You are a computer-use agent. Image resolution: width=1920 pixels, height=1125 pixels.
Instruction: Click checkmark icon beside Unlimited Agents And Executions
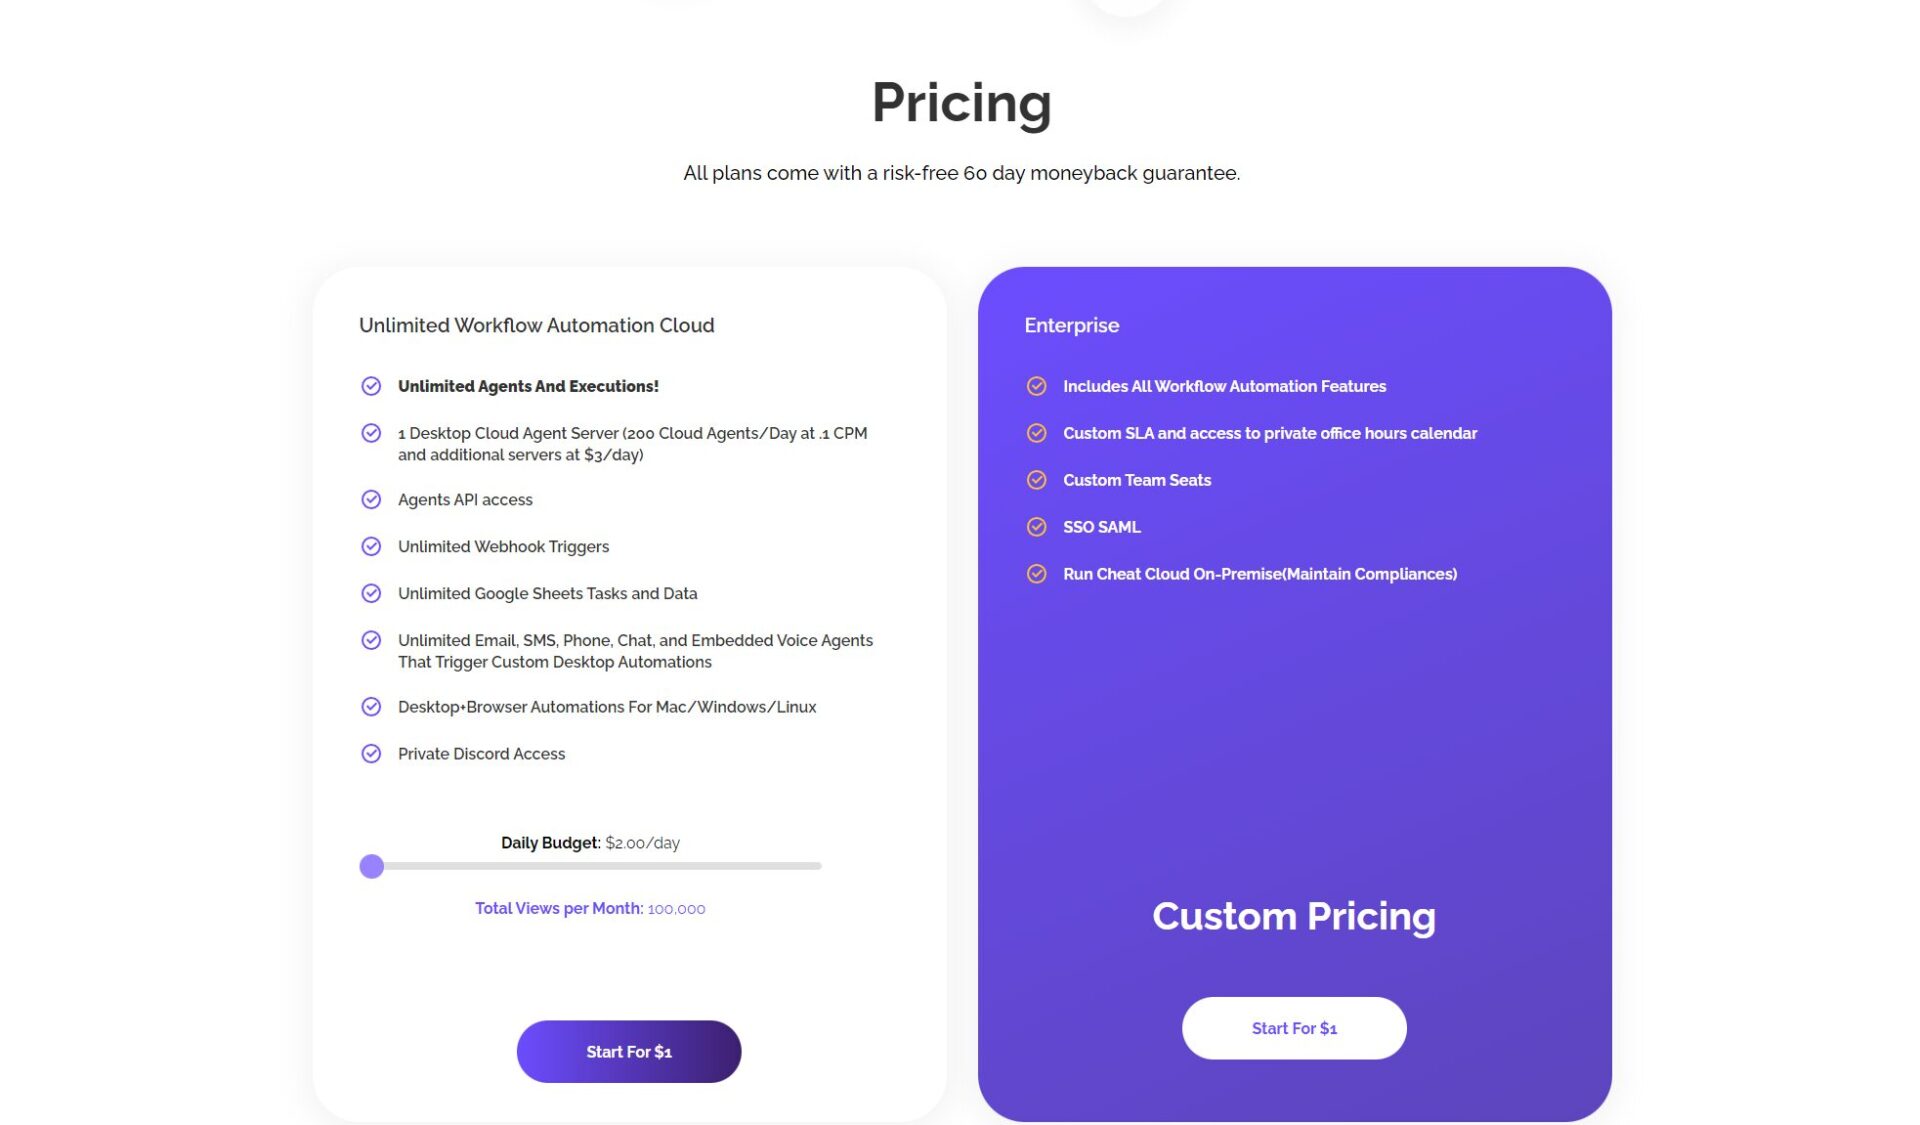point(371,386)
